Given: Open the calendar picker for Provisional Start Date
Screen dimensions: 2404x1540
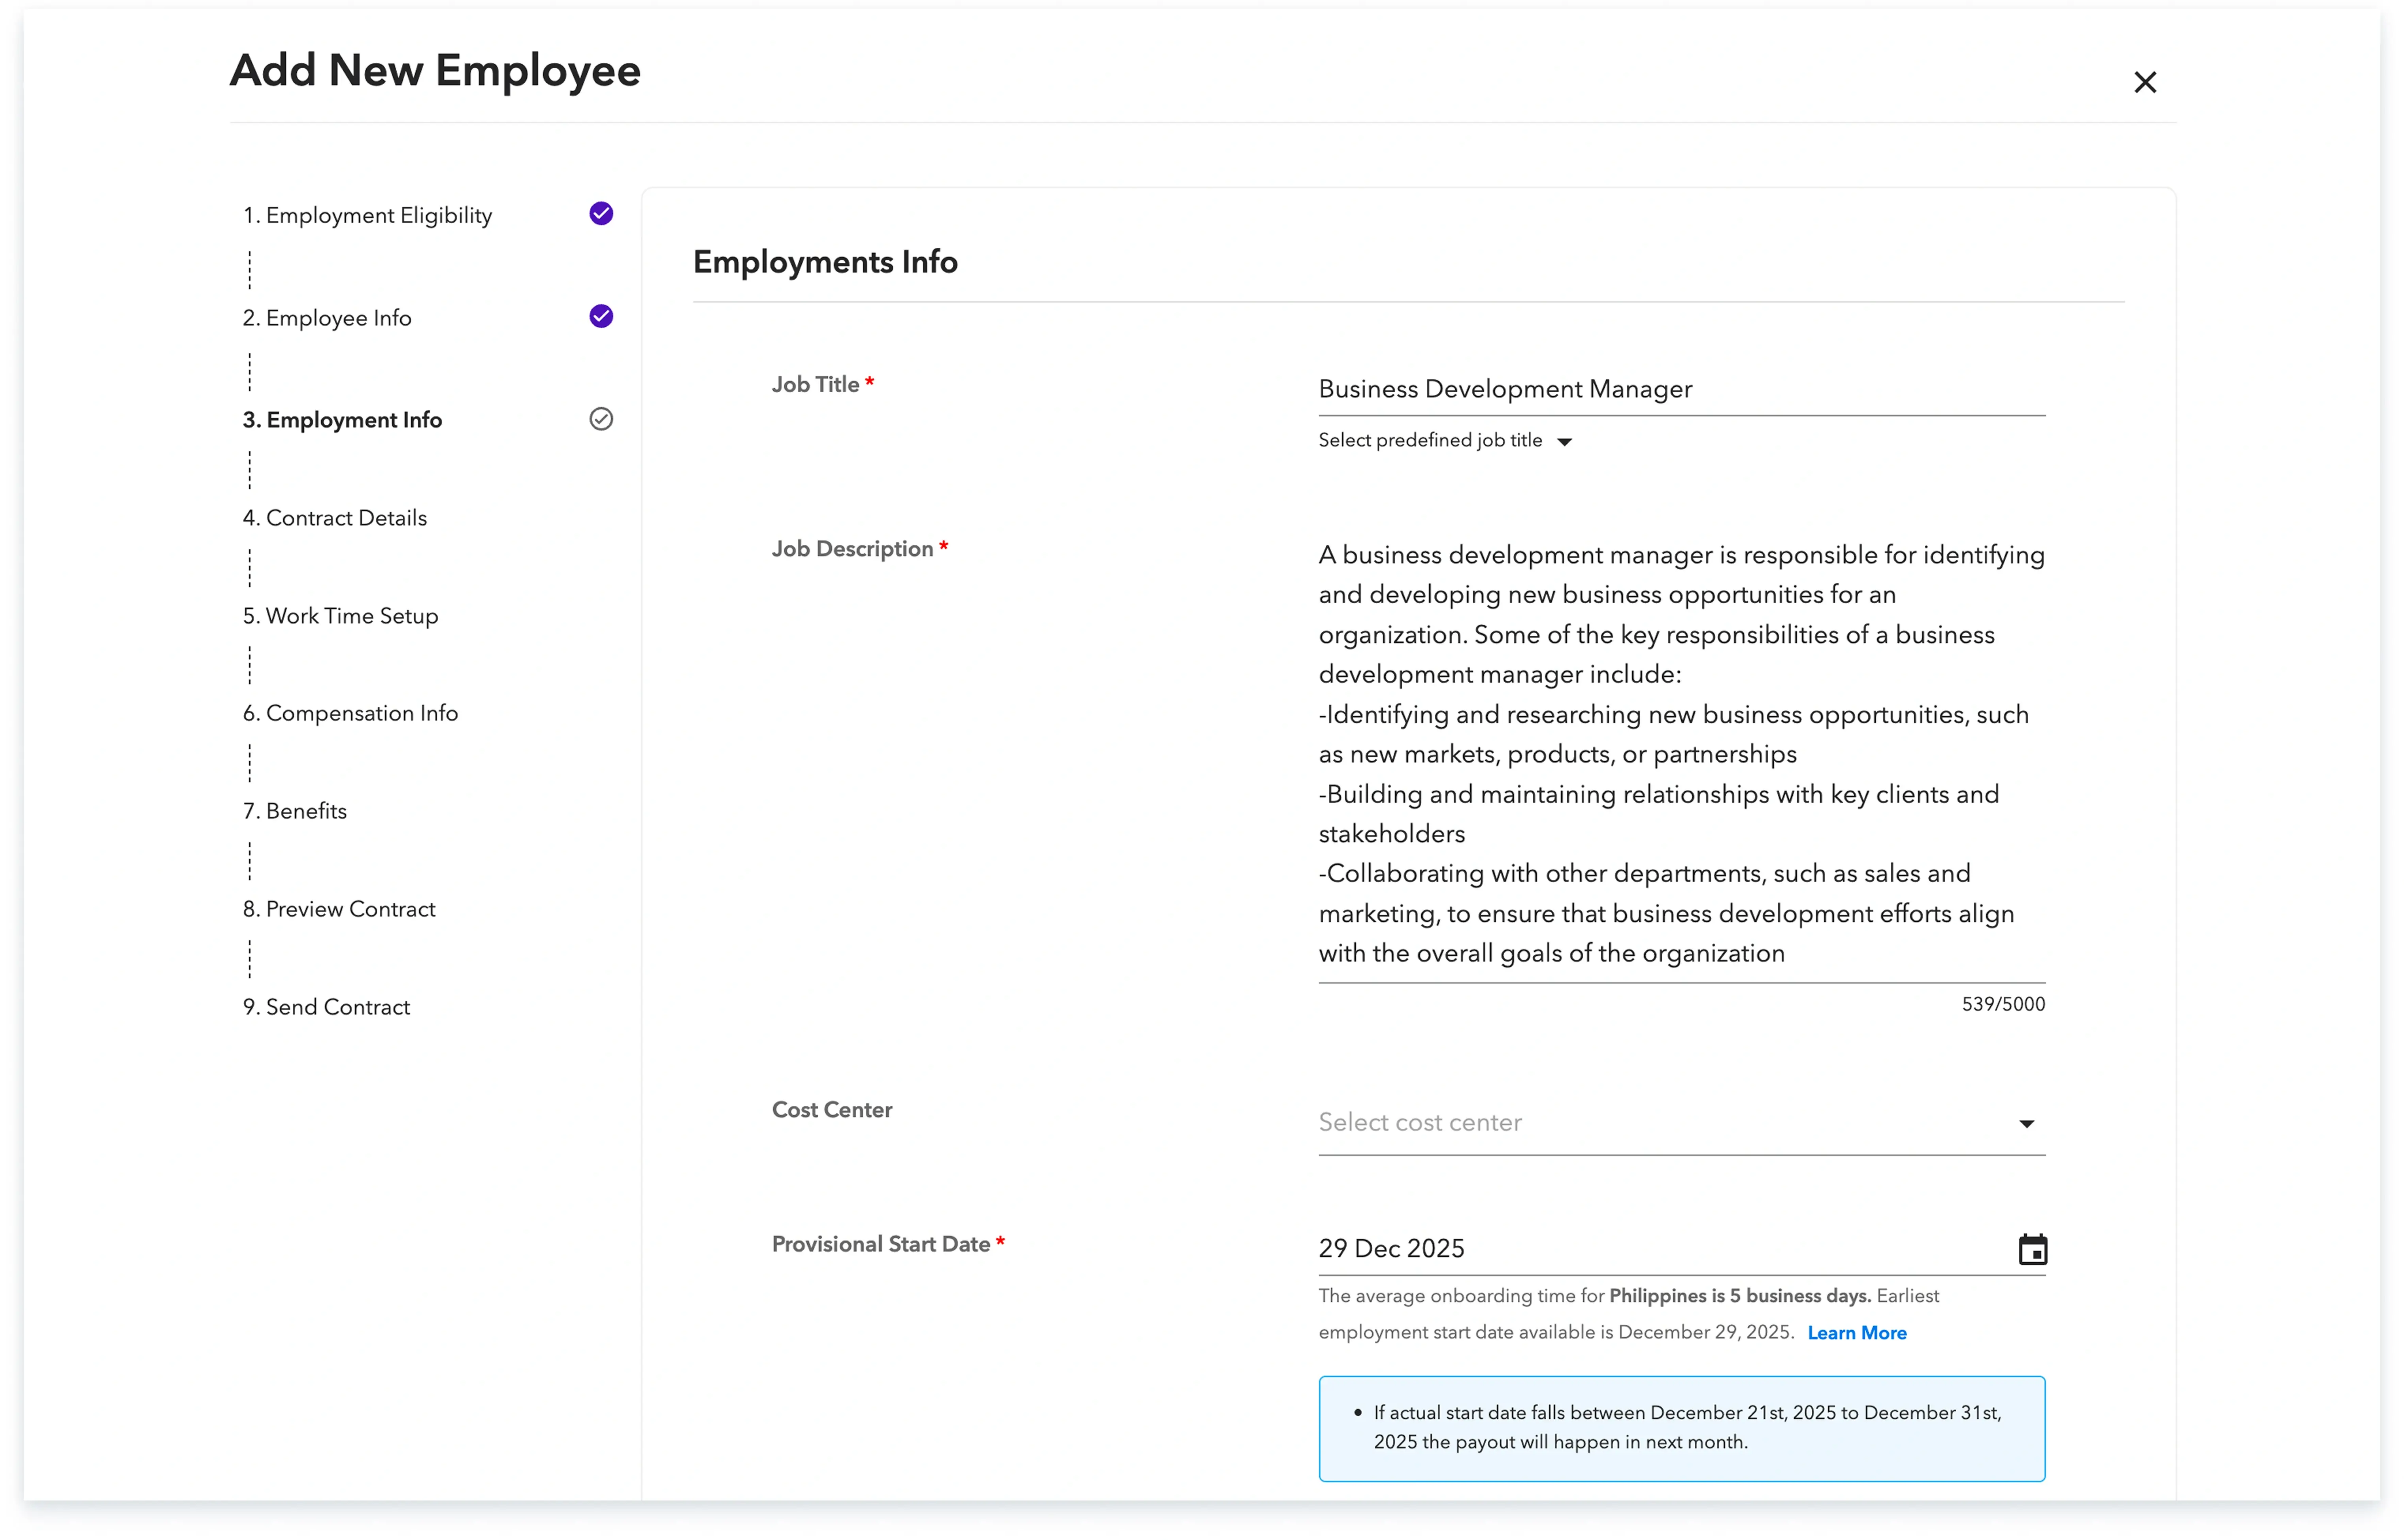Looking at the screenshot, I should coord(2032,1248).
